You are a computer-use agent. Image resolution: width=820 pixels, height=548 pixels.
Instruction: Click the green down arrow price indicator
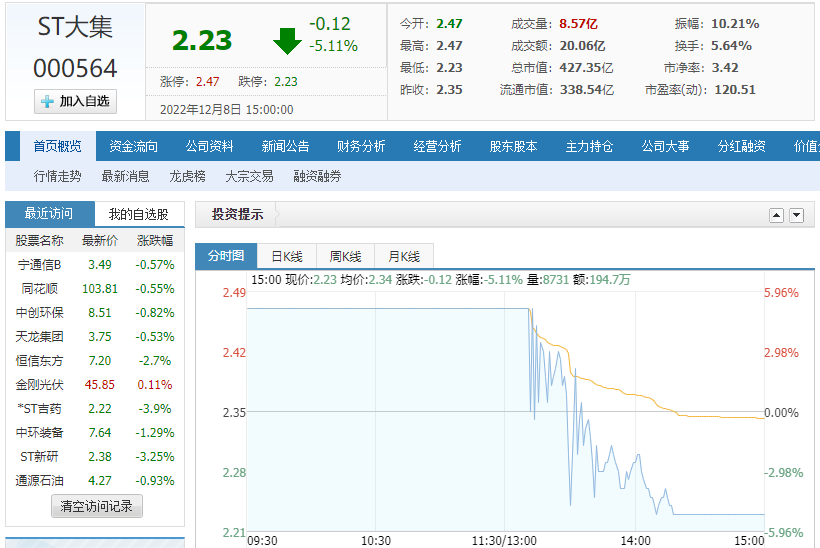[x=287, y=40]
